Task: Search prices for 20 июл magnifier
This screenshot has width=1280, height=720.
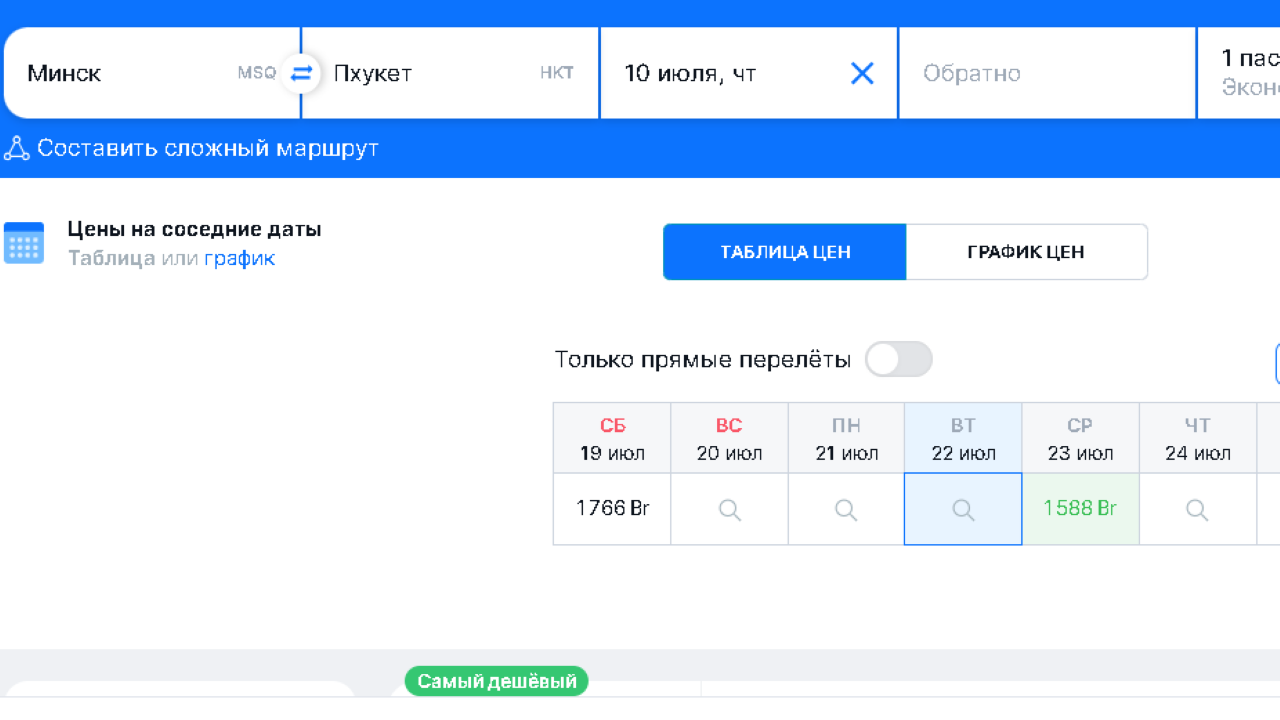Action: tap(730, 510)
